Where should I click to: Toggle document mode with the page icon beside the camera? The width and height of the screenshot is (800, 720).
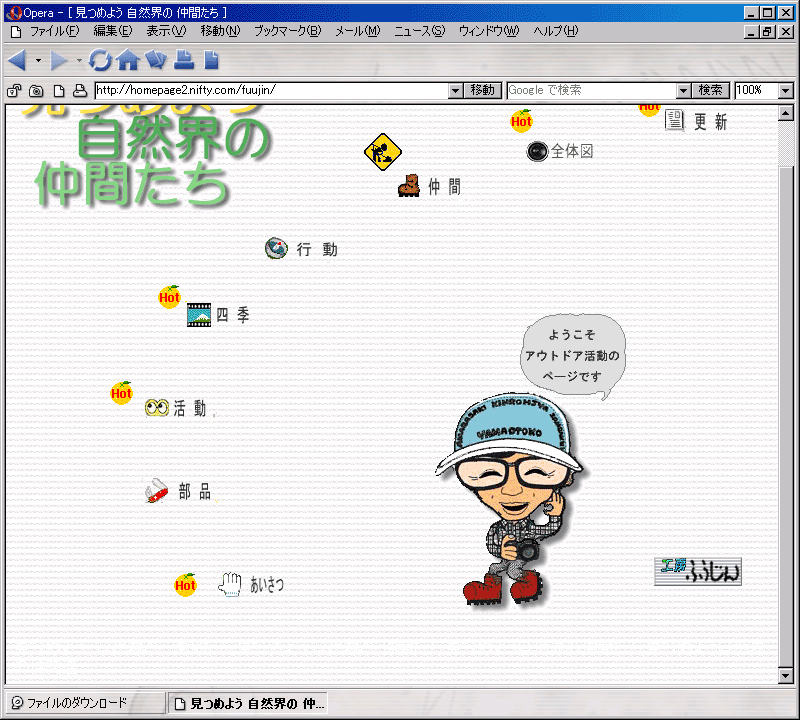click(x=59, y=91)
